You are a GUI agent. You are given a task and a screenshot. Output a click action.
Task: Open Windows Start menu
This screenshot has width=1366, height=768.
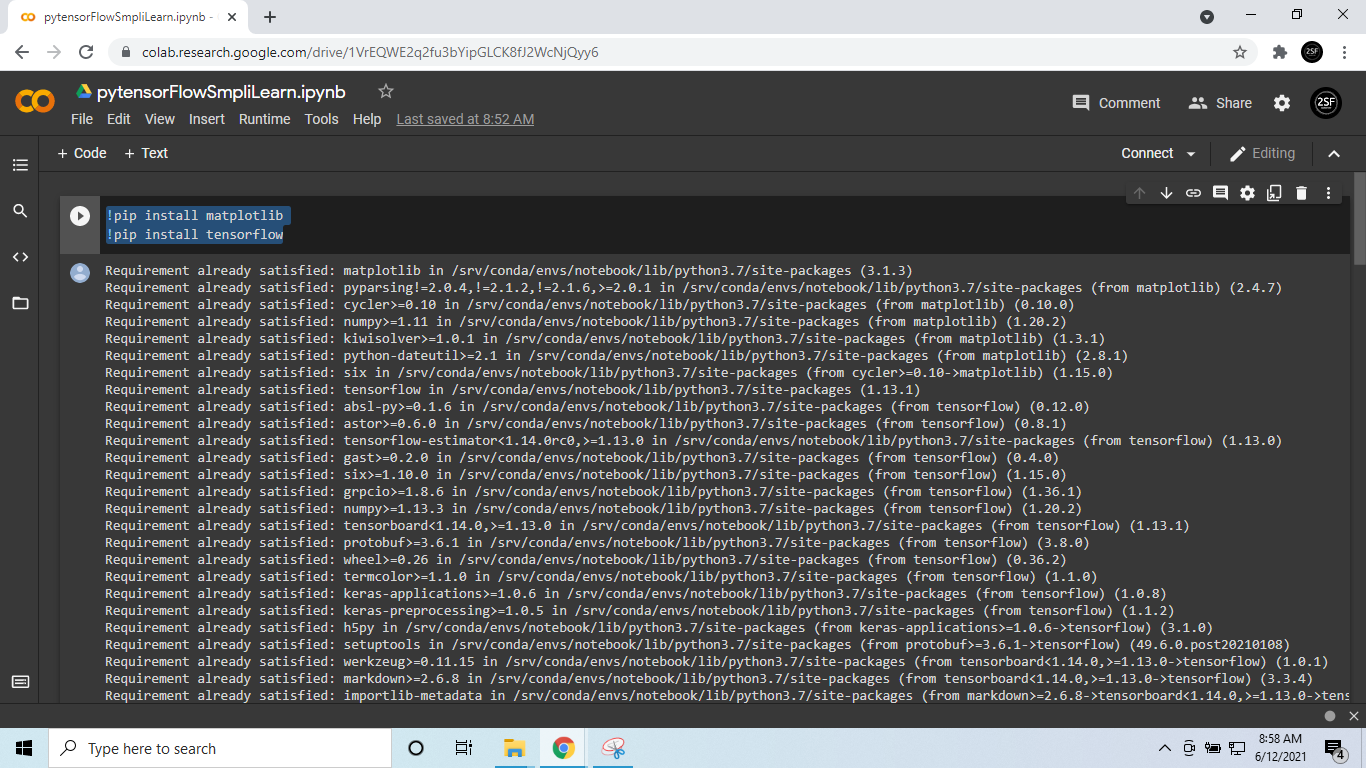24,748
